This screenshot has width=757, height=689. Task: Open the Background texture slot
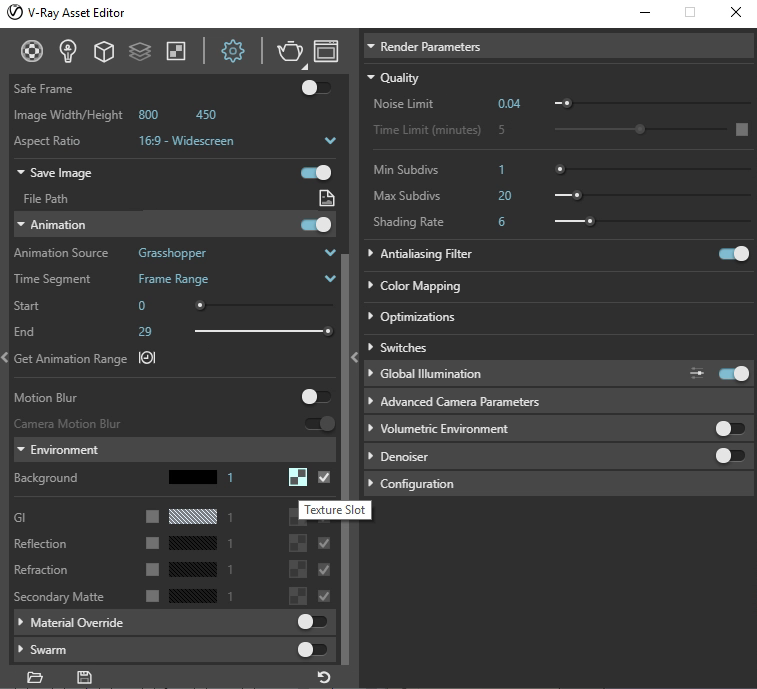(x=298, y=477)
